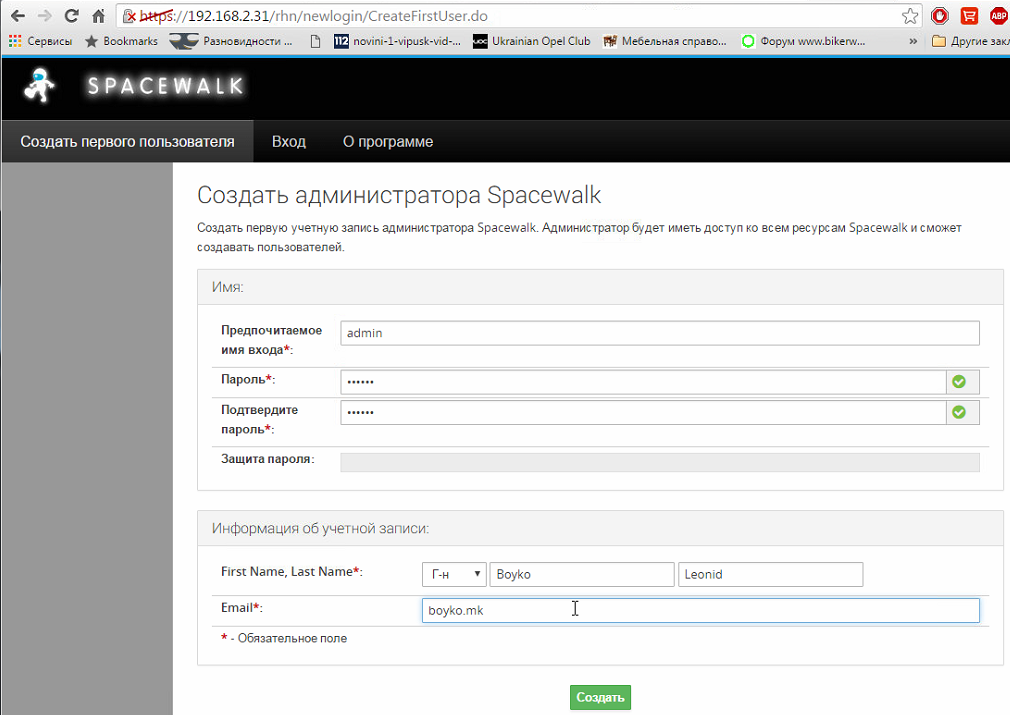Viewport: 1010px width, 715px height.
Task: Open the Г-н title dropdown
Action: [x=454, y=574]
